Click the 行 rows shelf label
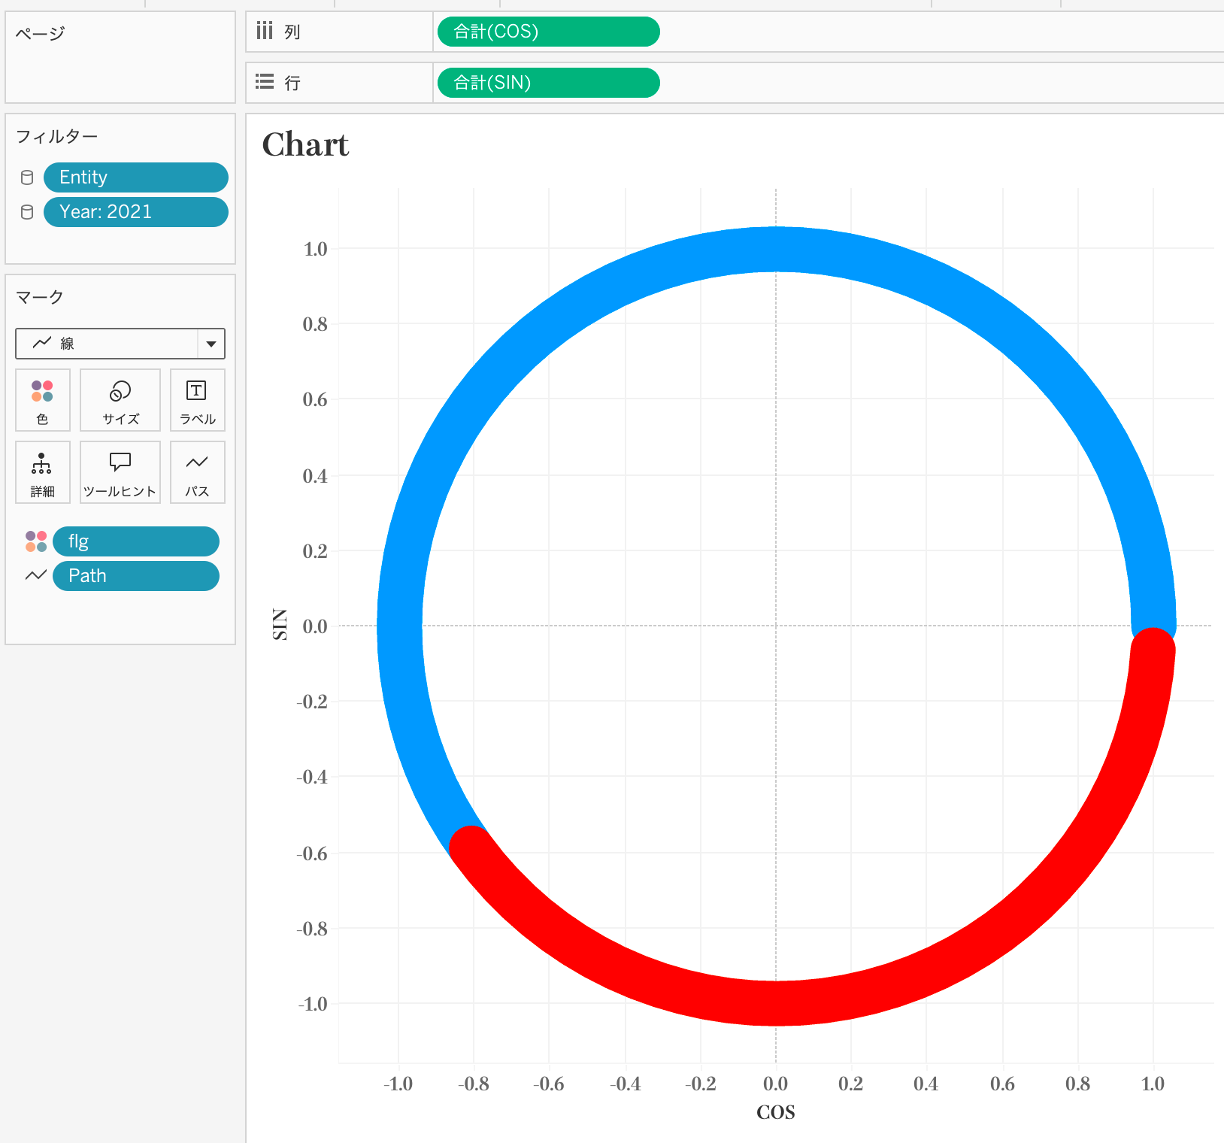 point(292,83)
